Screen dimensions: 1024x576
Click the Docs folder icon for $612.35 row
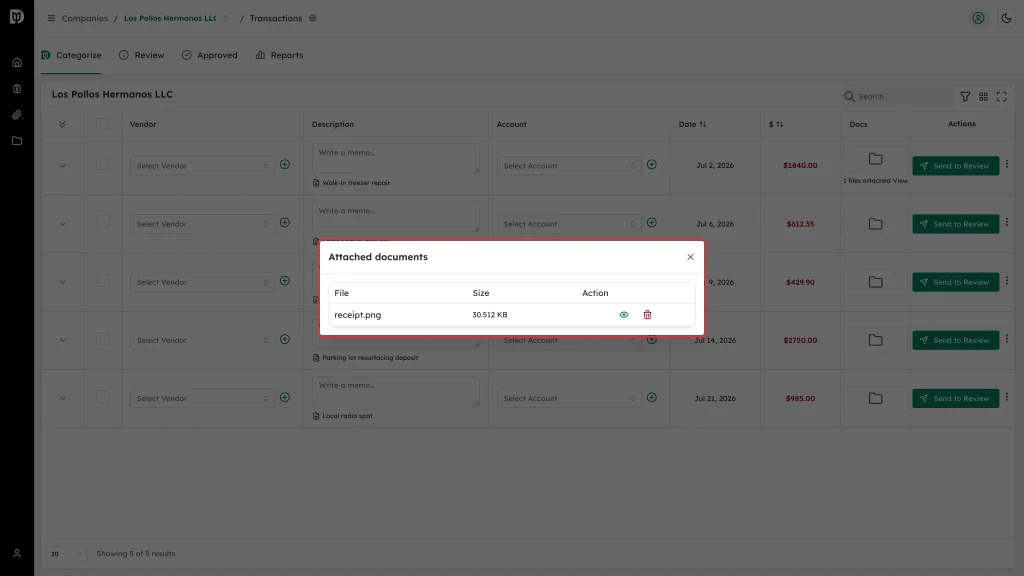[876, 224]
